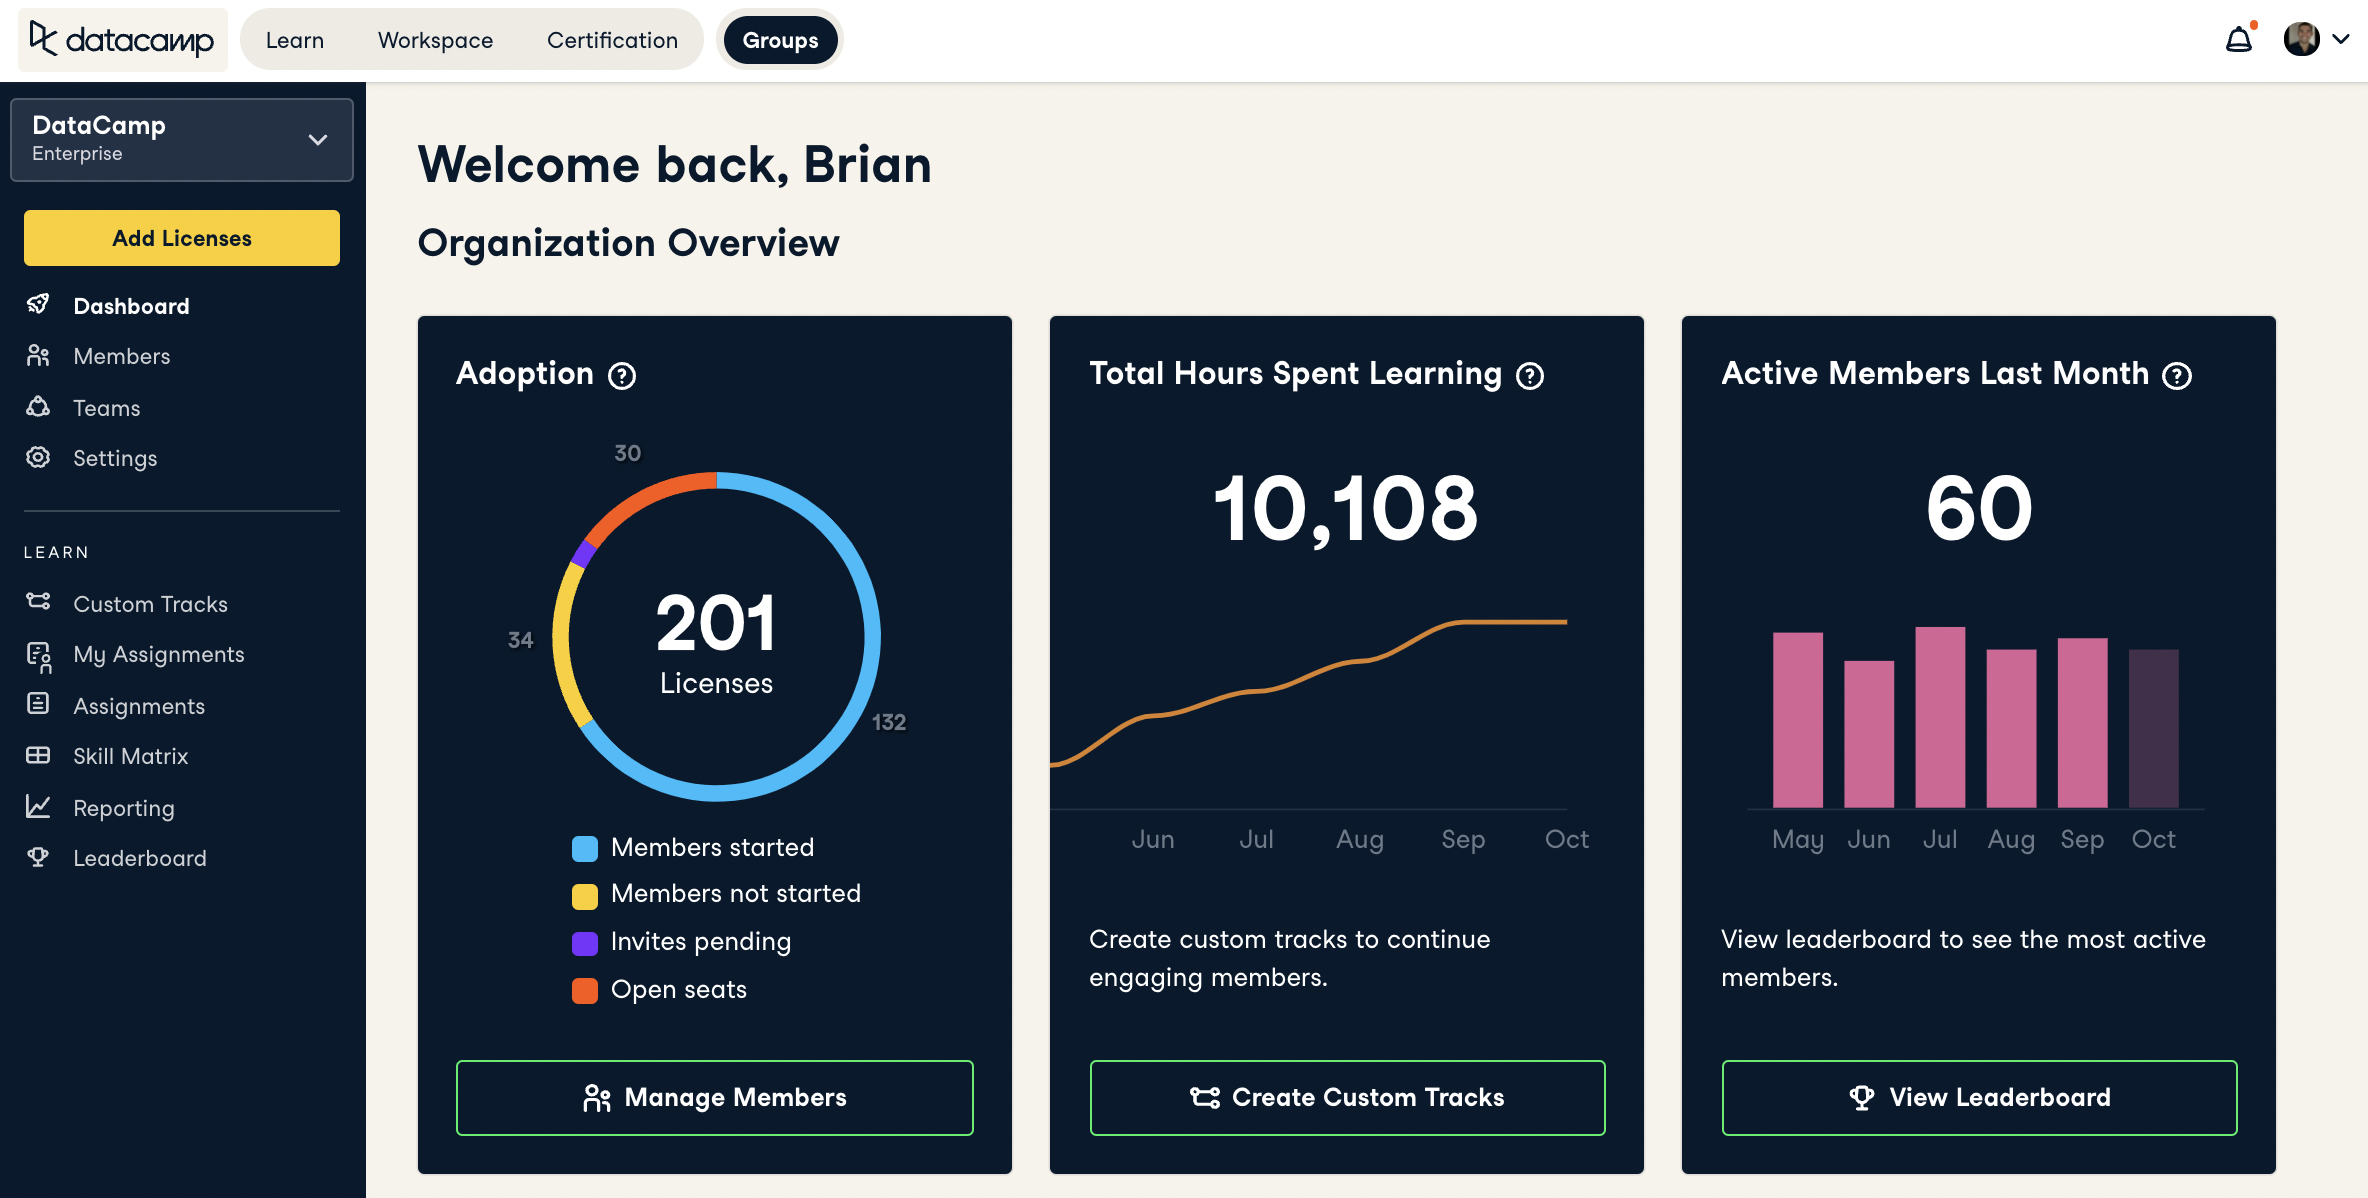Viewport: 2368px width, 1198px height.
Task: Click the Oct bar in the Active Members chart
Action: click(x=2153, y=728)
